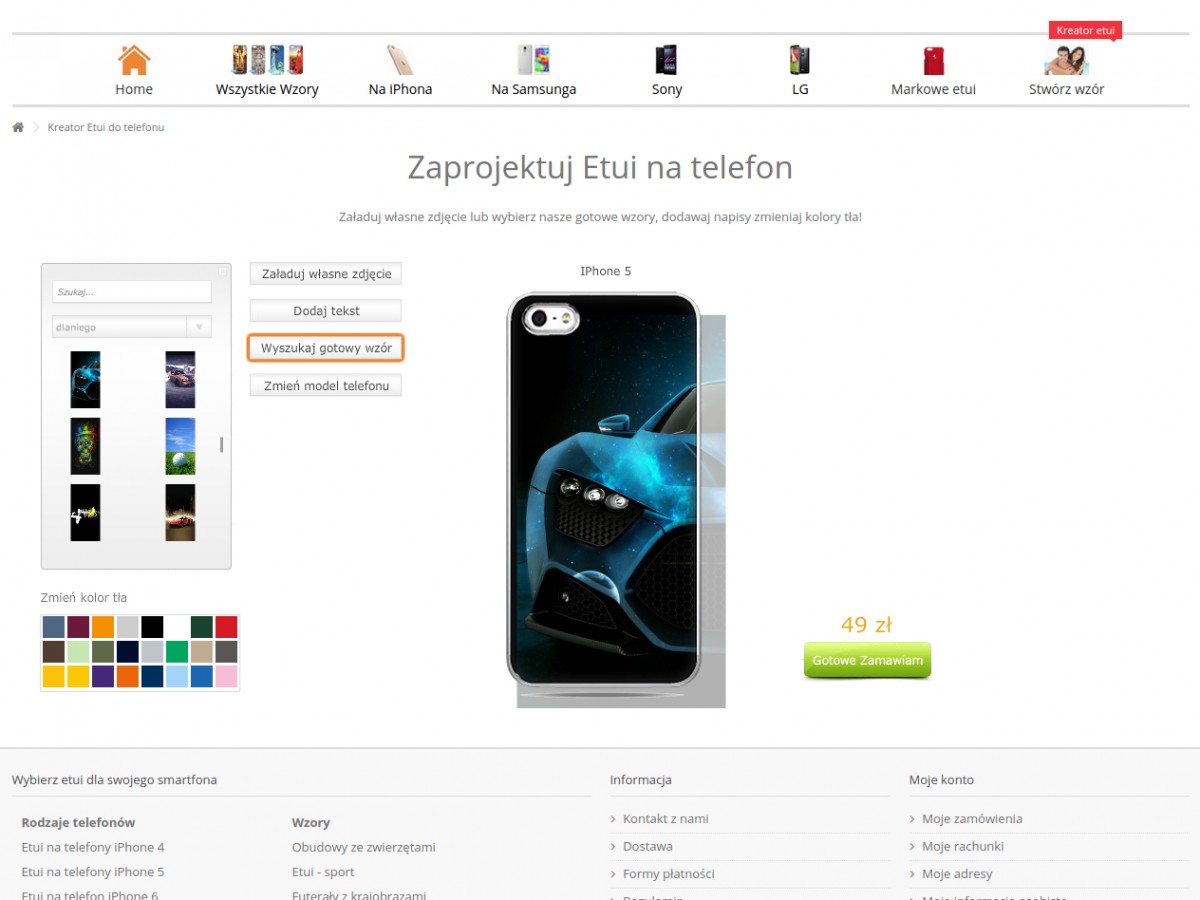Image resolution: width=1200 pixels, height=900 pixels.
Task: Select the LG phone icon
Action: pos(799,60)
